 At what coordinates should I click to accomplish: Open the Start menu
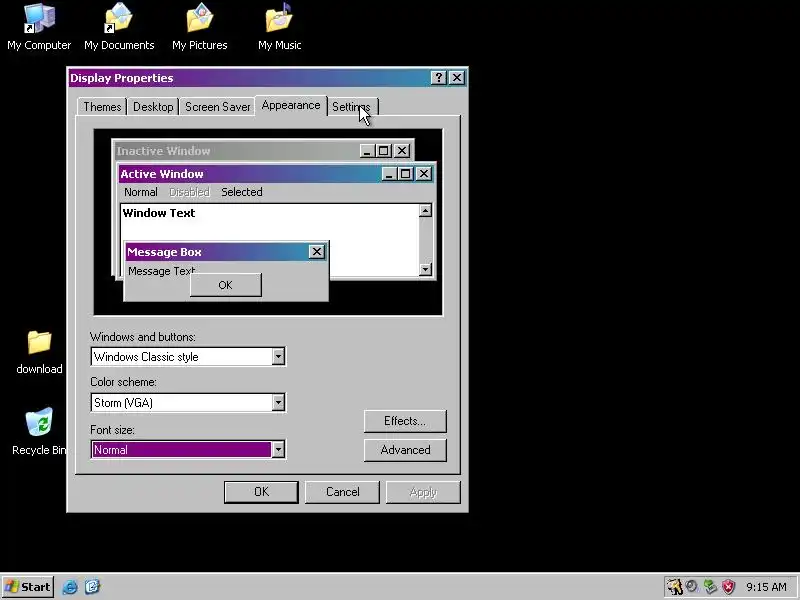[28, 587]
